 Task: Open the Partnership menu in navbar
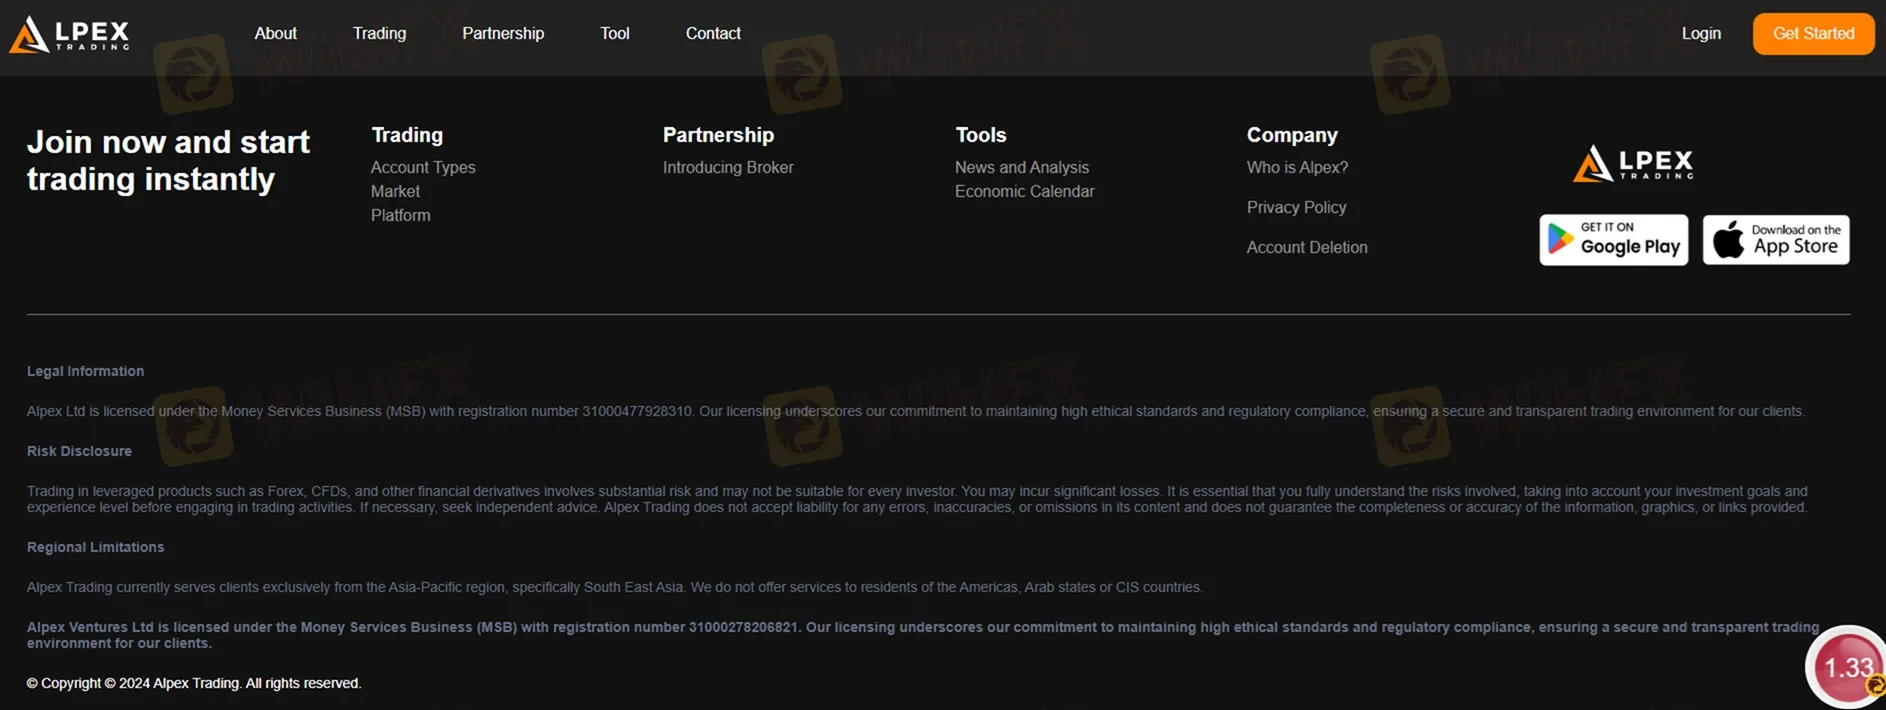503,34
